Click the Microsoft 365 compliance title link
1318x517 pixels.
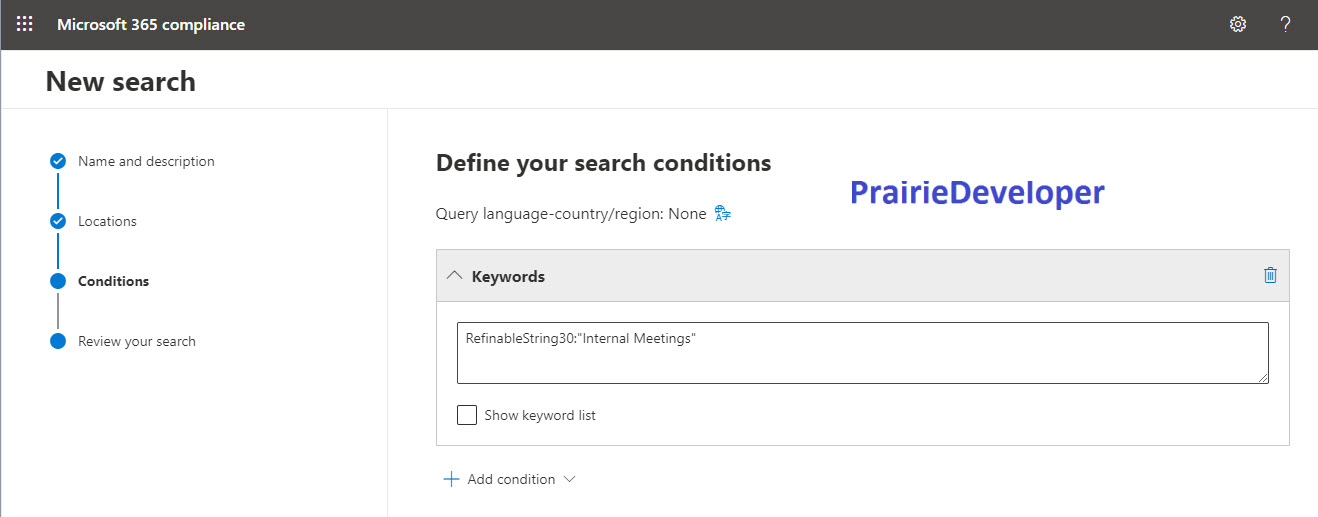tap(151, 24)
